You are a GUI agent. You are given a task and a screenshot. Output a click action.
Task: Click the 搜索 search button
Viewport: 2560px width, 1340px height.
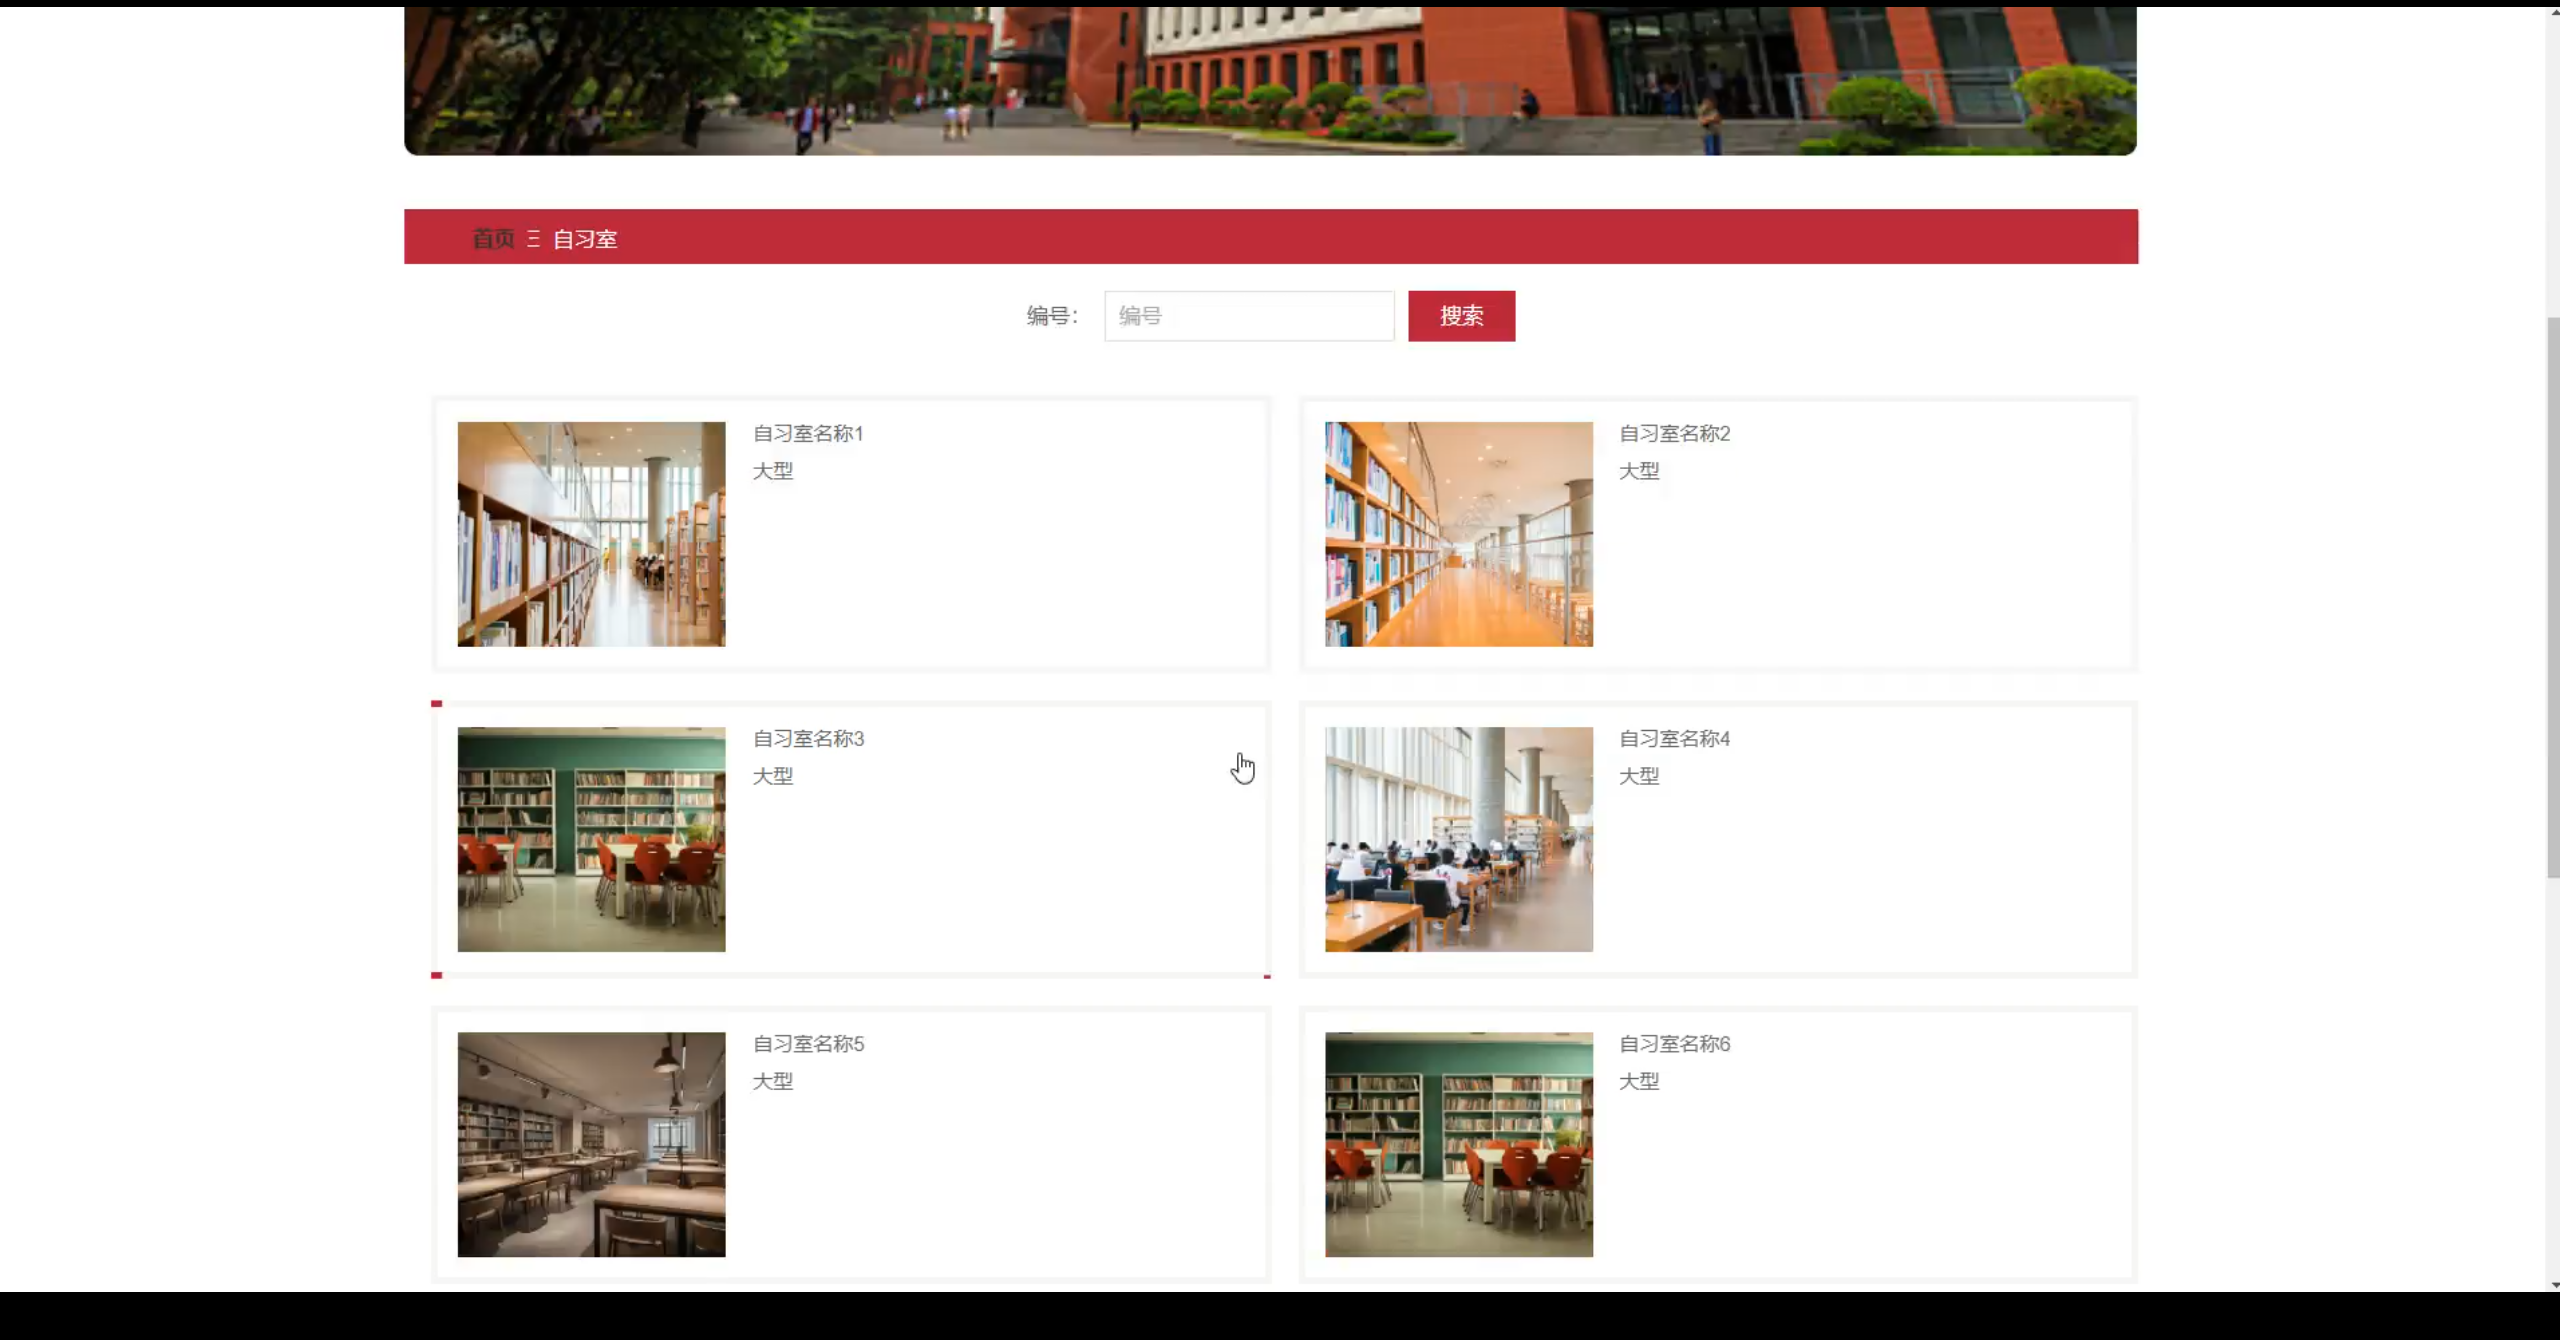(x=1461, y=316)
